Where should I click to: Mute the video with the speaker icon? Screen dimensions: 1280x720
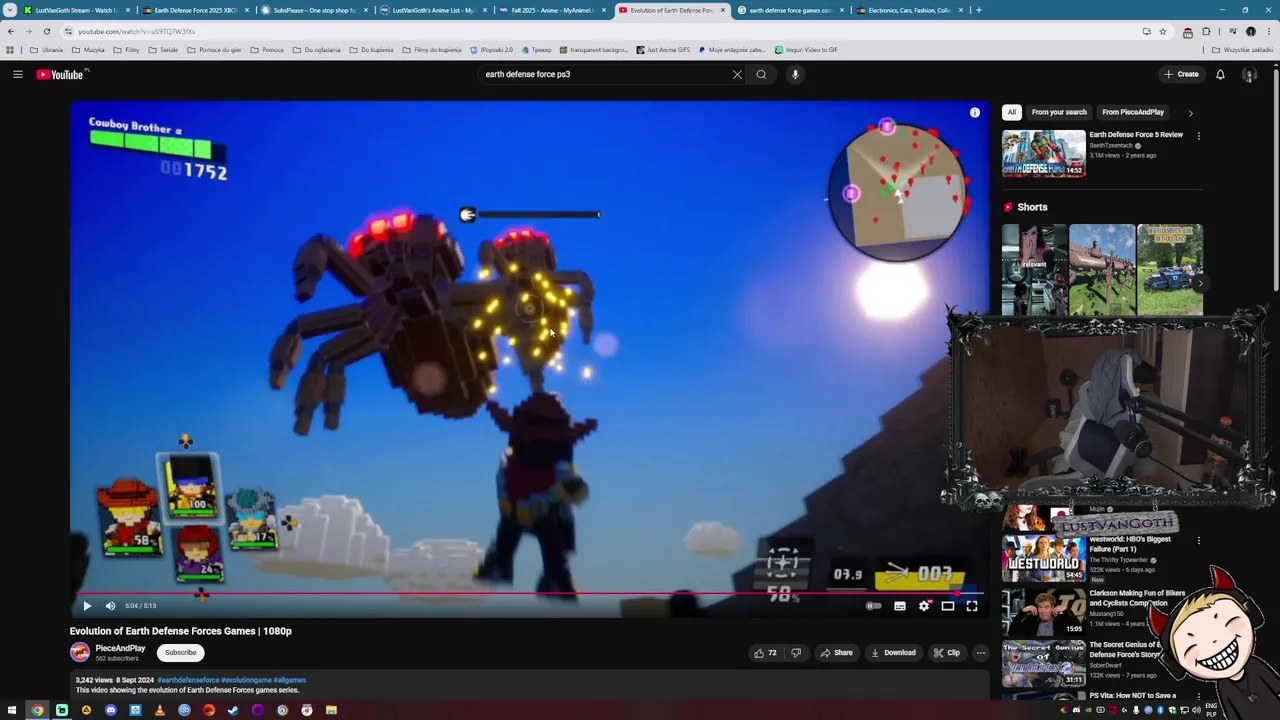coord(110,605)
